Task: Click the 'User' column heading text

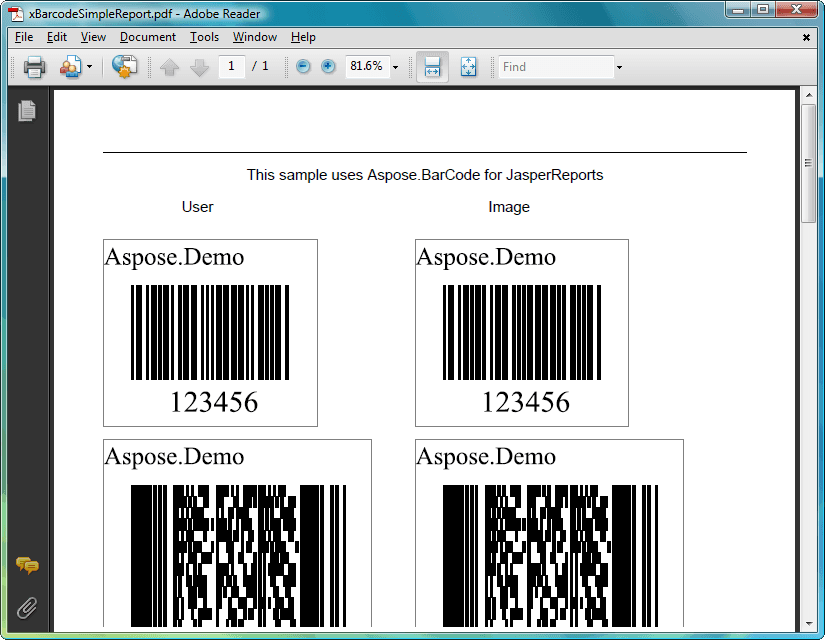Action: point(197,207)
